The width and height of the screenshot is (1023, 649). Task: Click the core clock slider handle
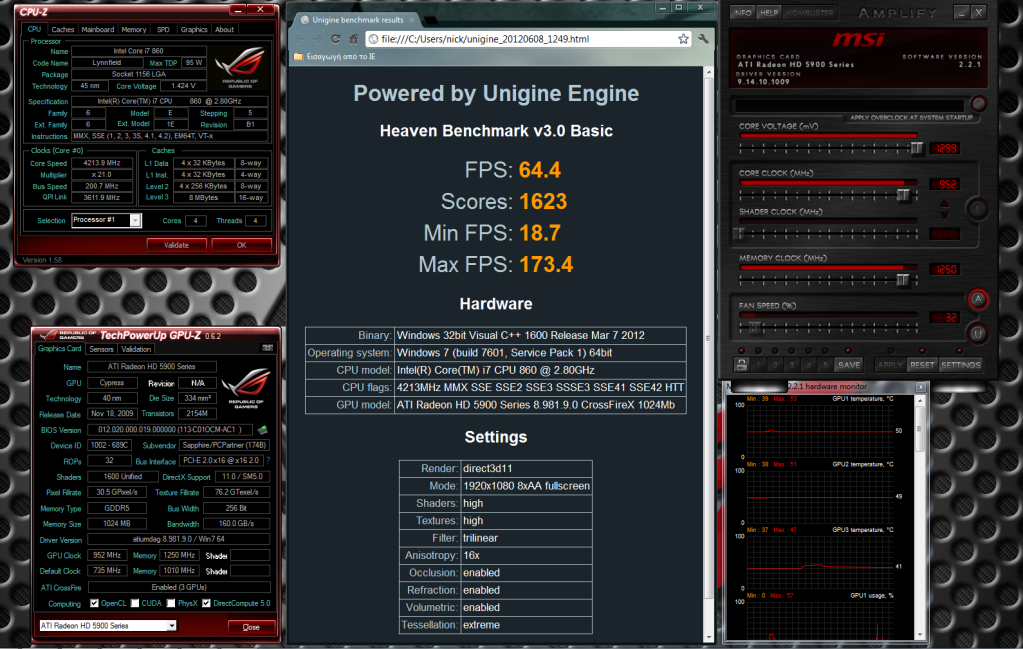(903, 194)
